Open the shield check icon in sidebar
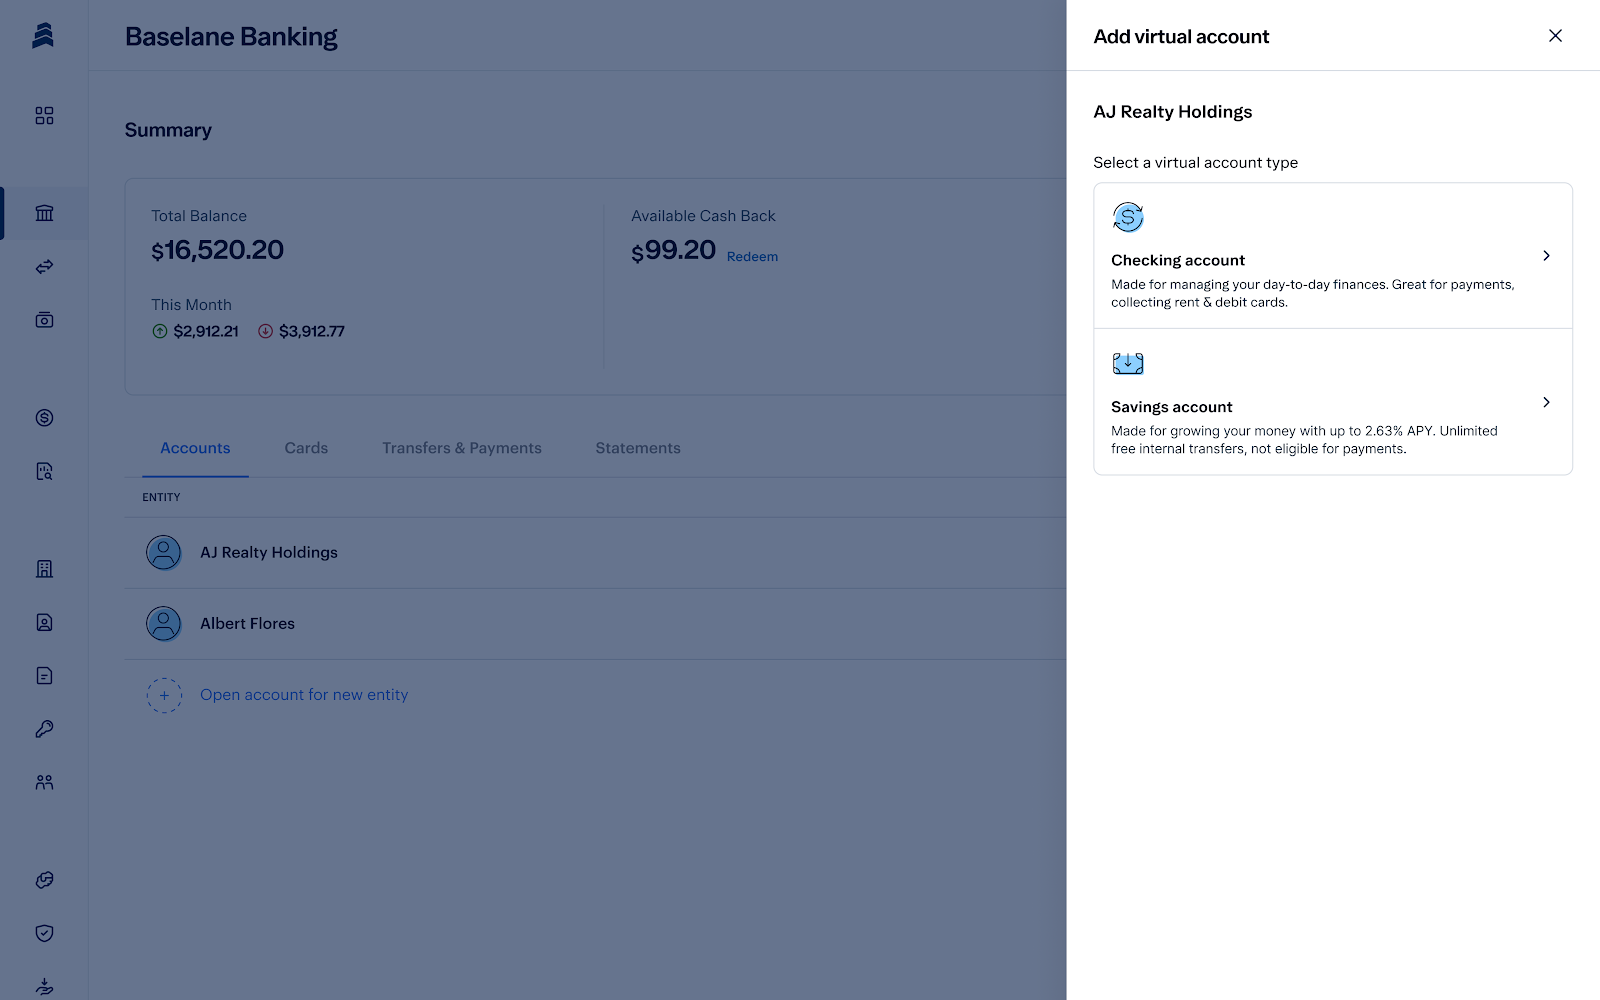The height and width of the screenshot is (1000, 1600). pyautogui.click(x=44, y=933)
